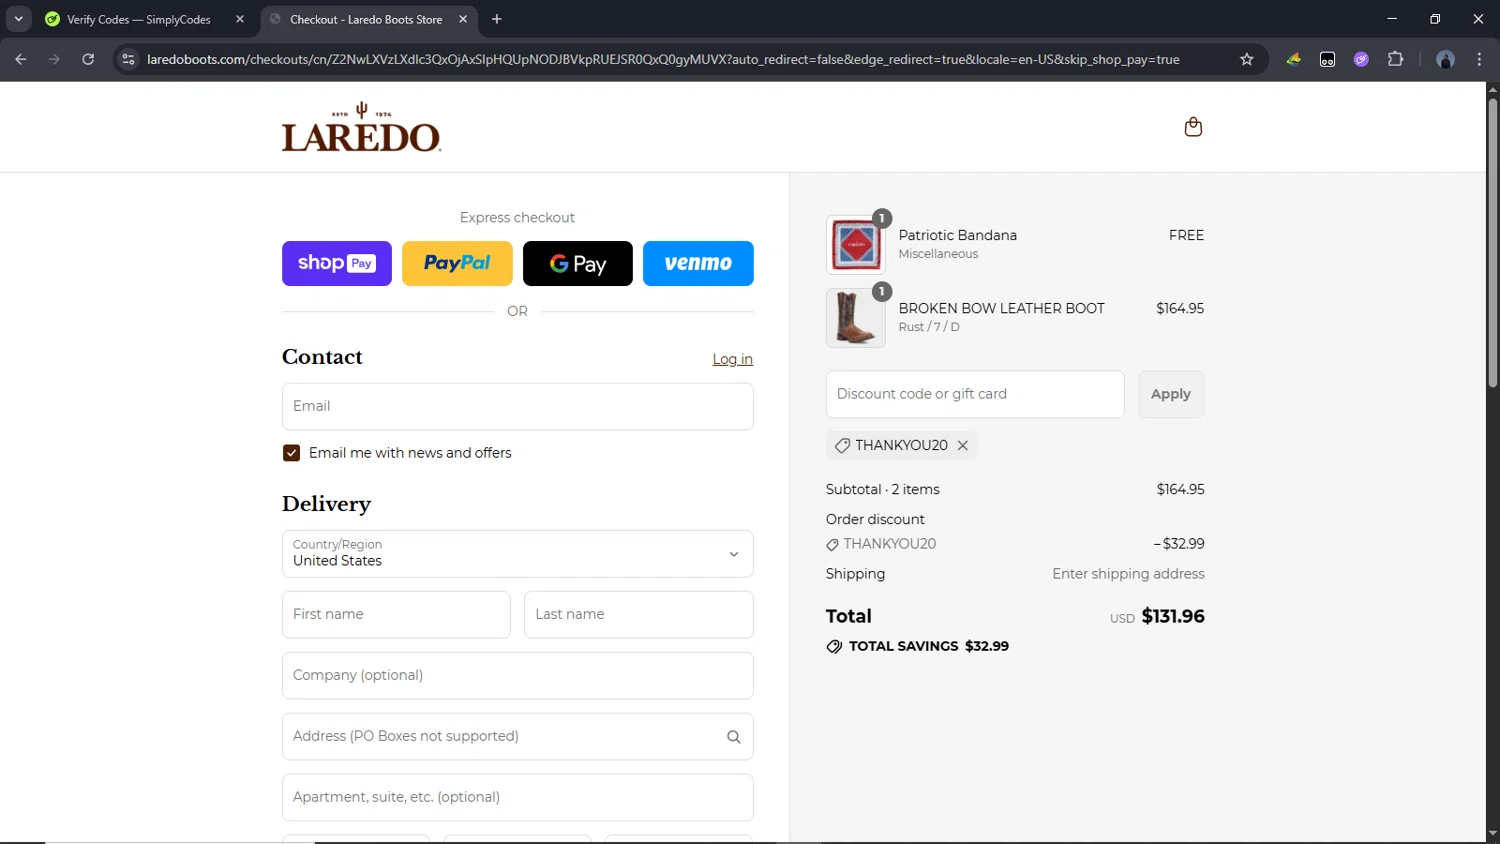Click the Laredo logo
The width and height of the screenshot is (1500, 844).
pos(361,127)
